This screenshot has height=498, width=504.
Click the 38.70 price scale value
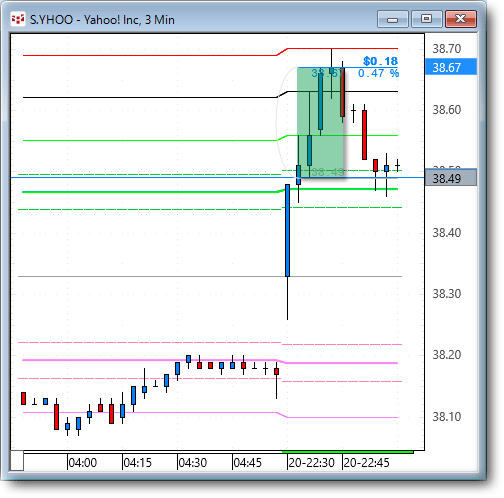point(447,49)
